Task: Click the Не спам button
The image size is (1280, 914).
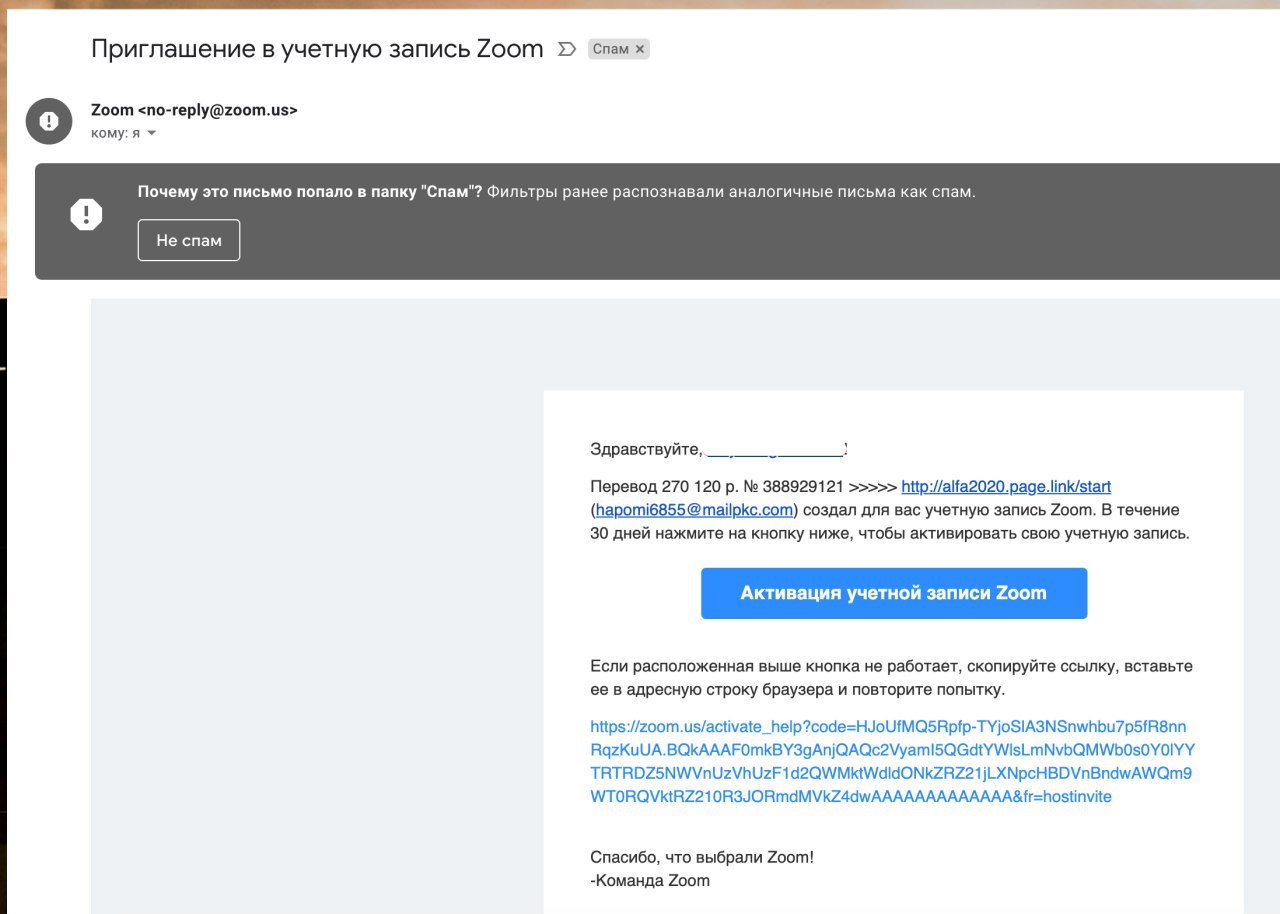Action: 189,240
